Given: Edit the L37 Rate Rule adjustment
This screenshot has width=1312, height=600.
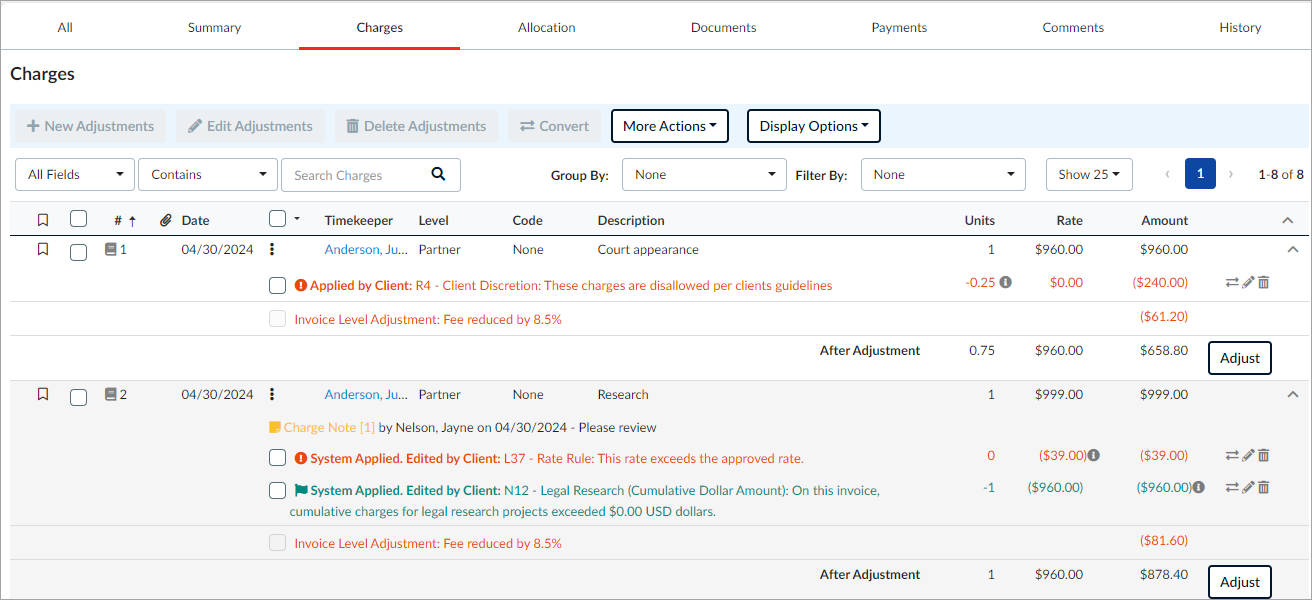Looking at the screenshot, I should pos(1248,456).
